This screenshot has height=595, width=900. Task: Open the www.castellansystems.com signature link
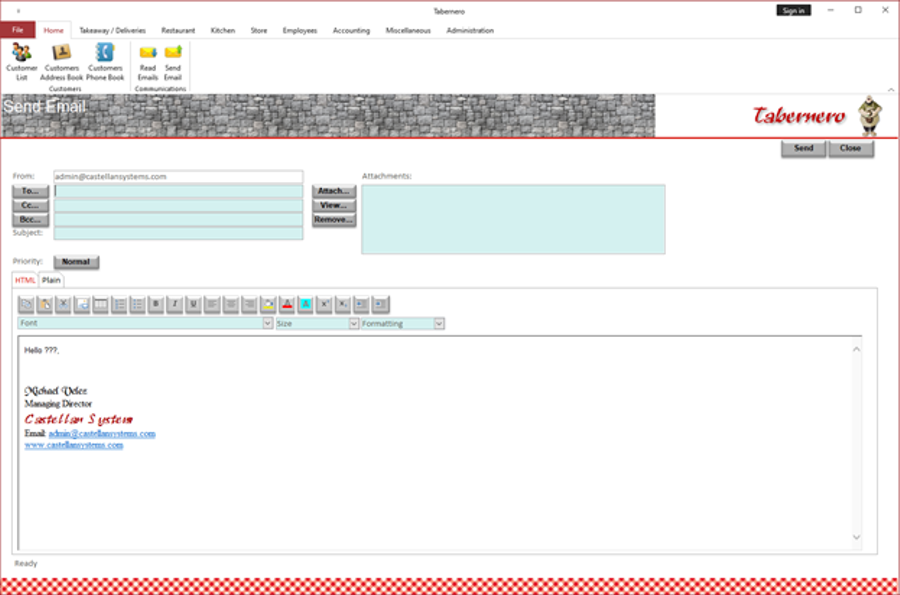click(x=74, y=445)
